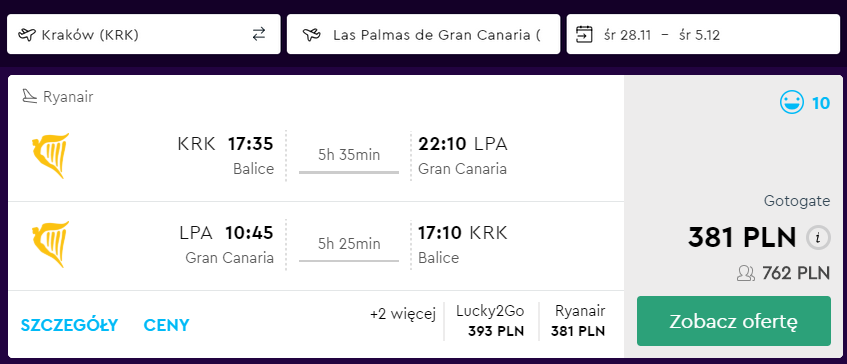Click the smiley rating icon beside 10

792,102
